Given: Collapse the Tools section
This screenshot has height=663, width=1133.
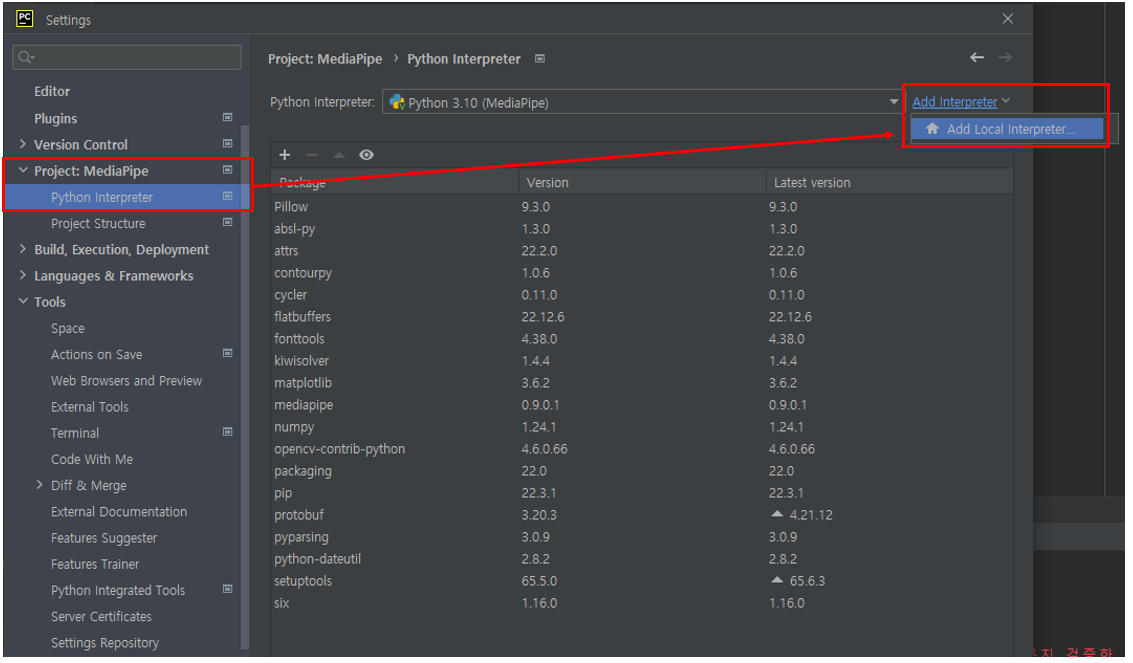Looking at the screenshot, I should pos(22,301).
